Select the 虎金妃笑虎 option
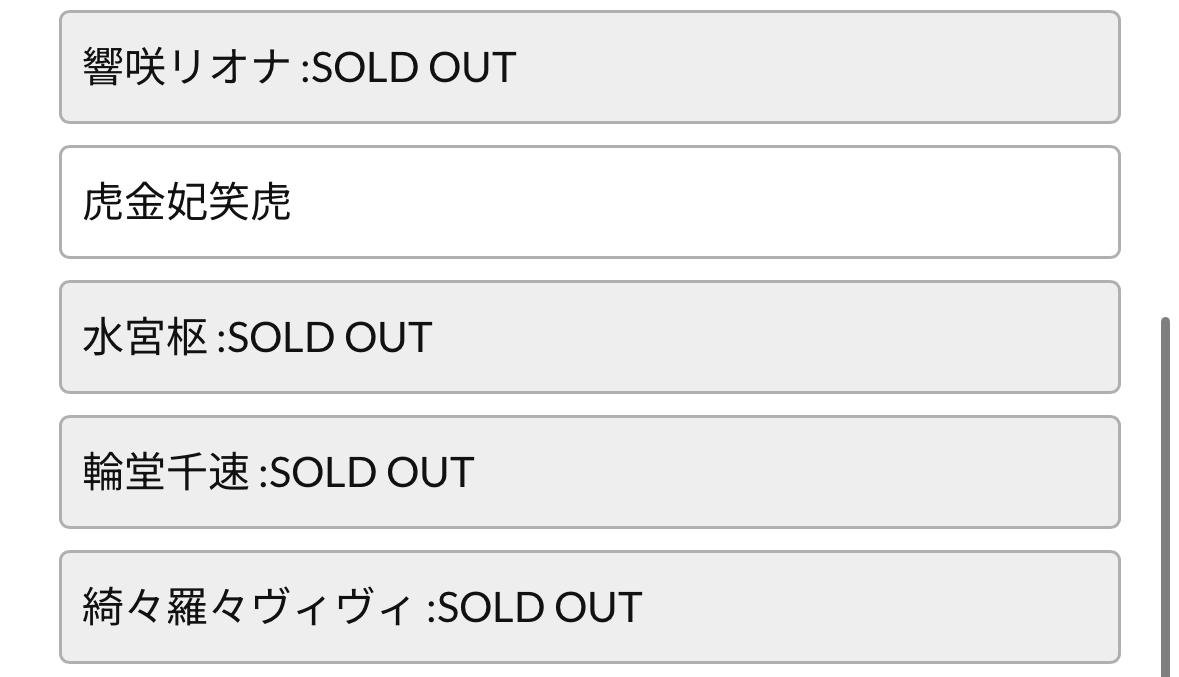Viewport: 1179px width, 677px height. click(589, 202)
